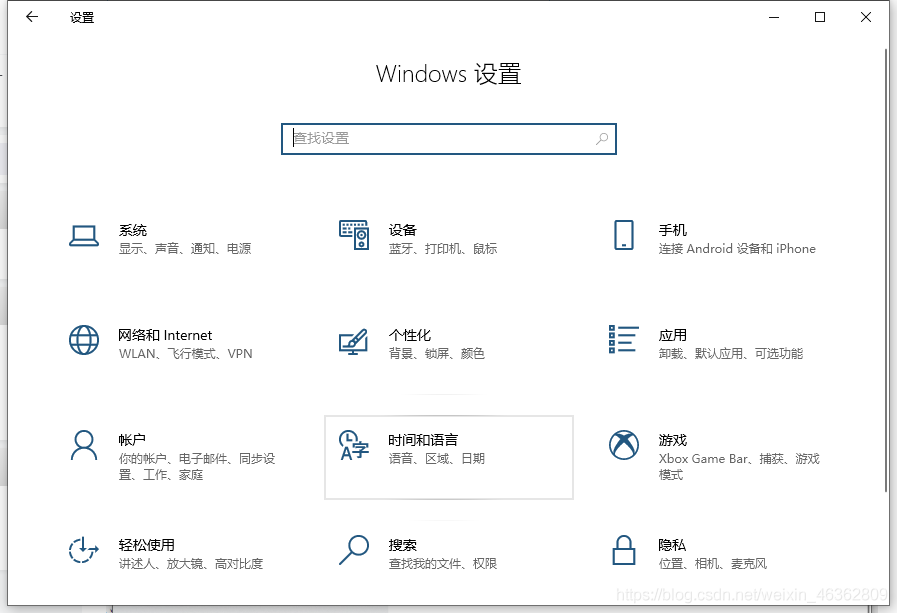The height and width of the screenshot is (613, 897).
Task: Maximize the 设置 window
Action: pos(820,17)
